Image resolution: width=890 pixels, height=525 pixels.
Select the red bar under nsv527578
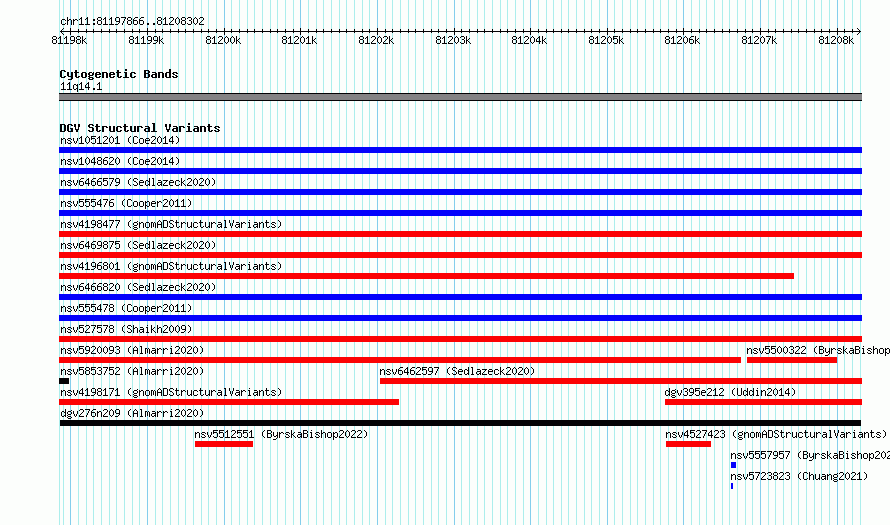pos(460,339)
